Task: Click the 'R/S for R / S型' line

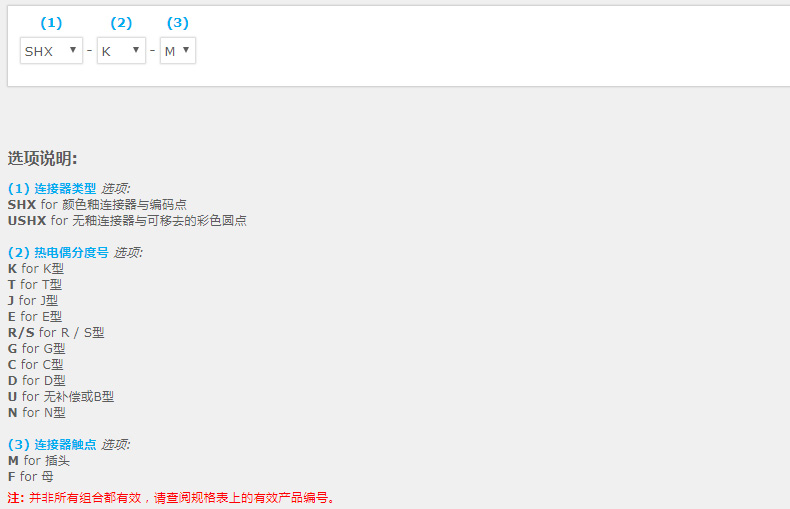Action: point(56,332)
